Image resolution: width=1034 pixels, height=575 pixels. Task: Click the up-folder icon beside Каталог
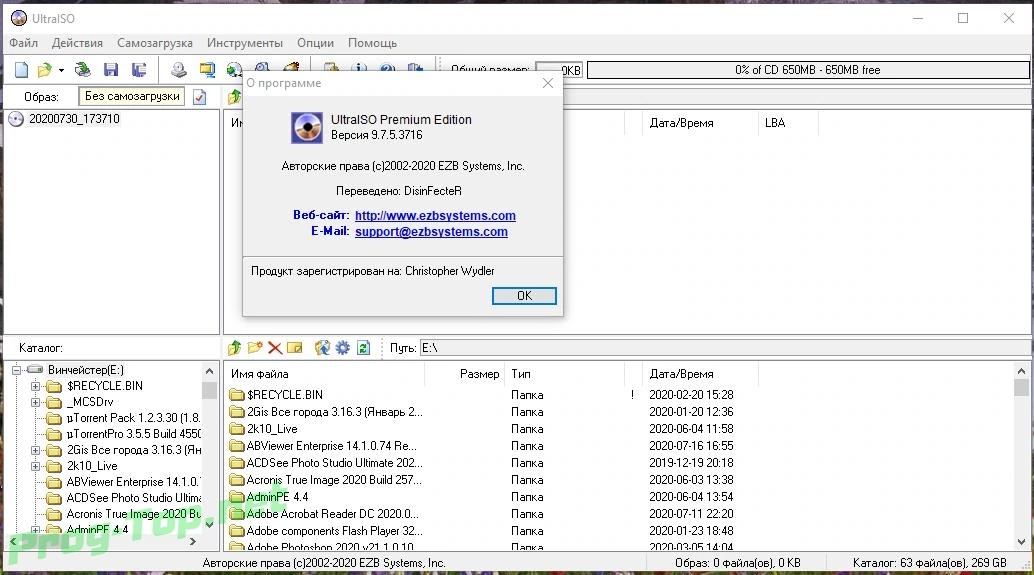click(x=234, y=348)
